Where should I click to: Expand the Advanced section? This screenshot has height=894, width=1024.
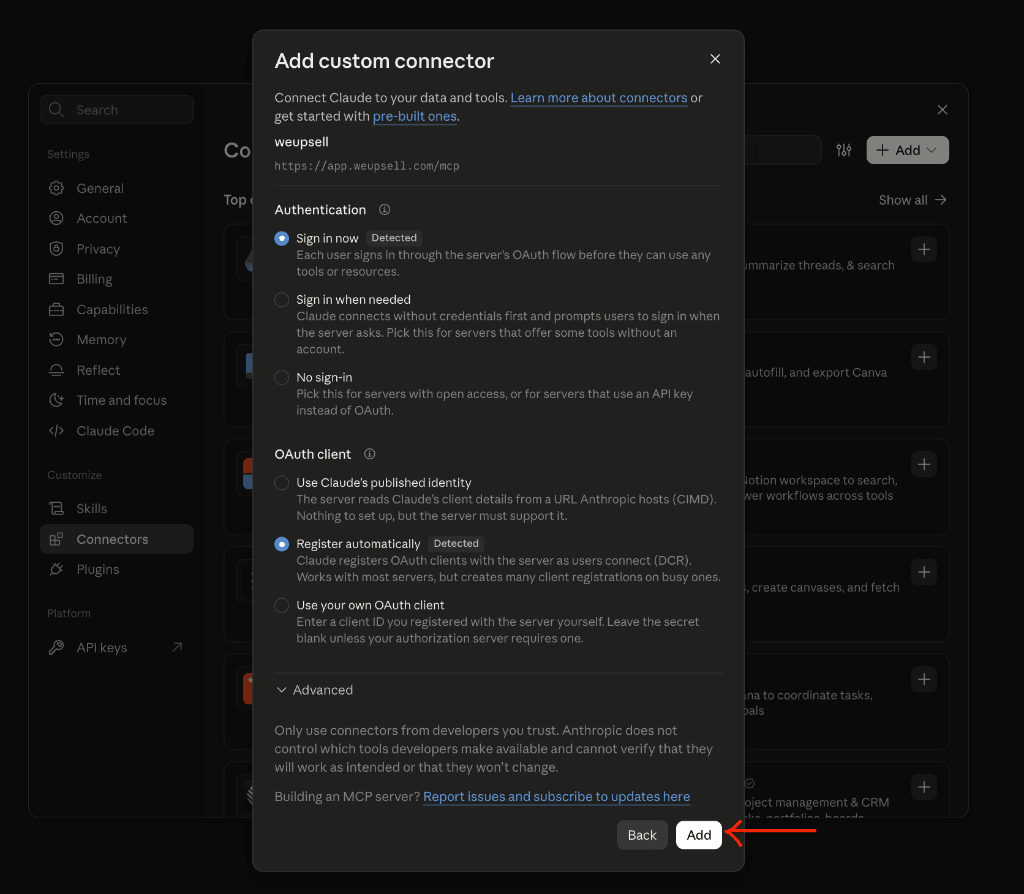coord(314,690)
